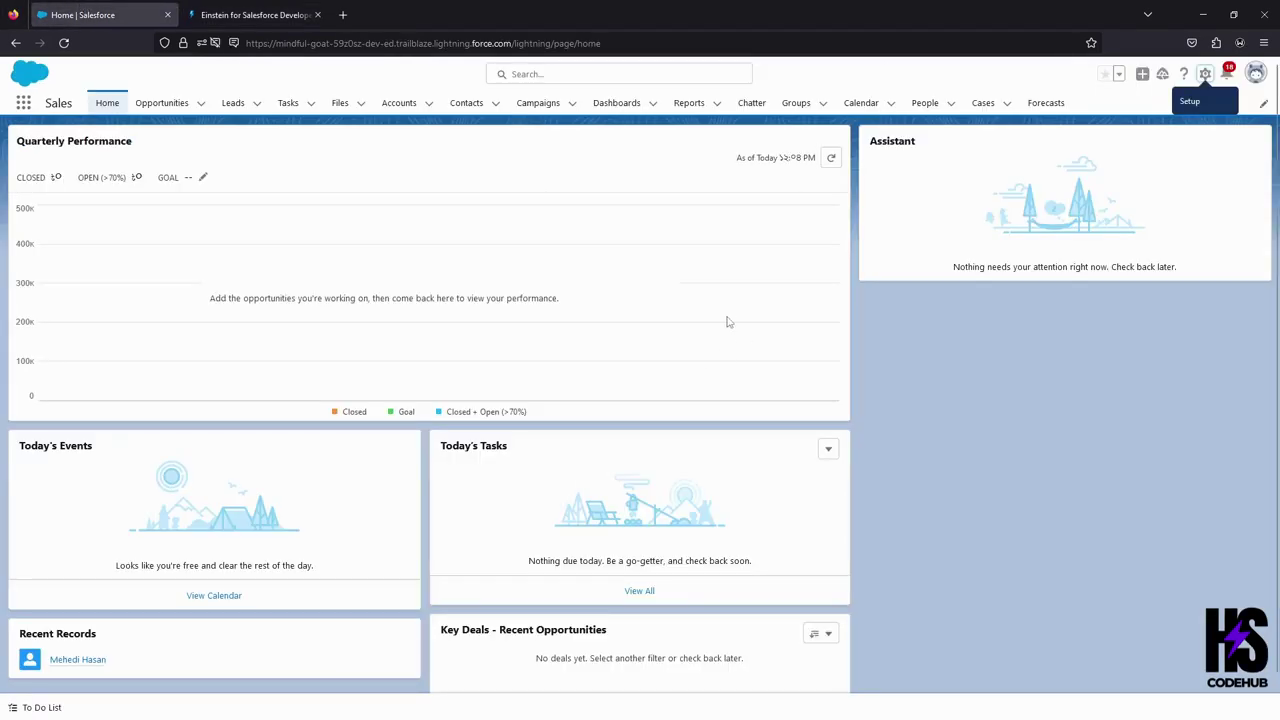Expand the Reports nav dropdown arrow
This screenshot has width=1280, height=720.
[717, 103]
